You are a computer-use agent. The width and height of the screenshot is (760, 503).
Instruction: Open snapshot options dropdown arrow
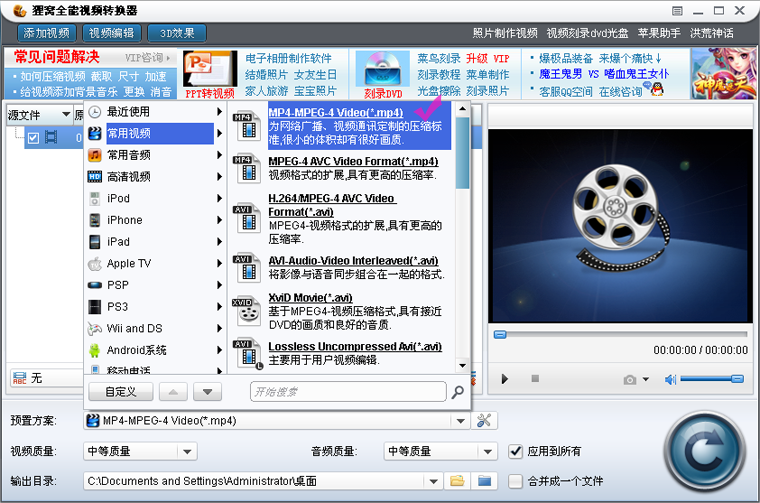[x=646, y=379]
